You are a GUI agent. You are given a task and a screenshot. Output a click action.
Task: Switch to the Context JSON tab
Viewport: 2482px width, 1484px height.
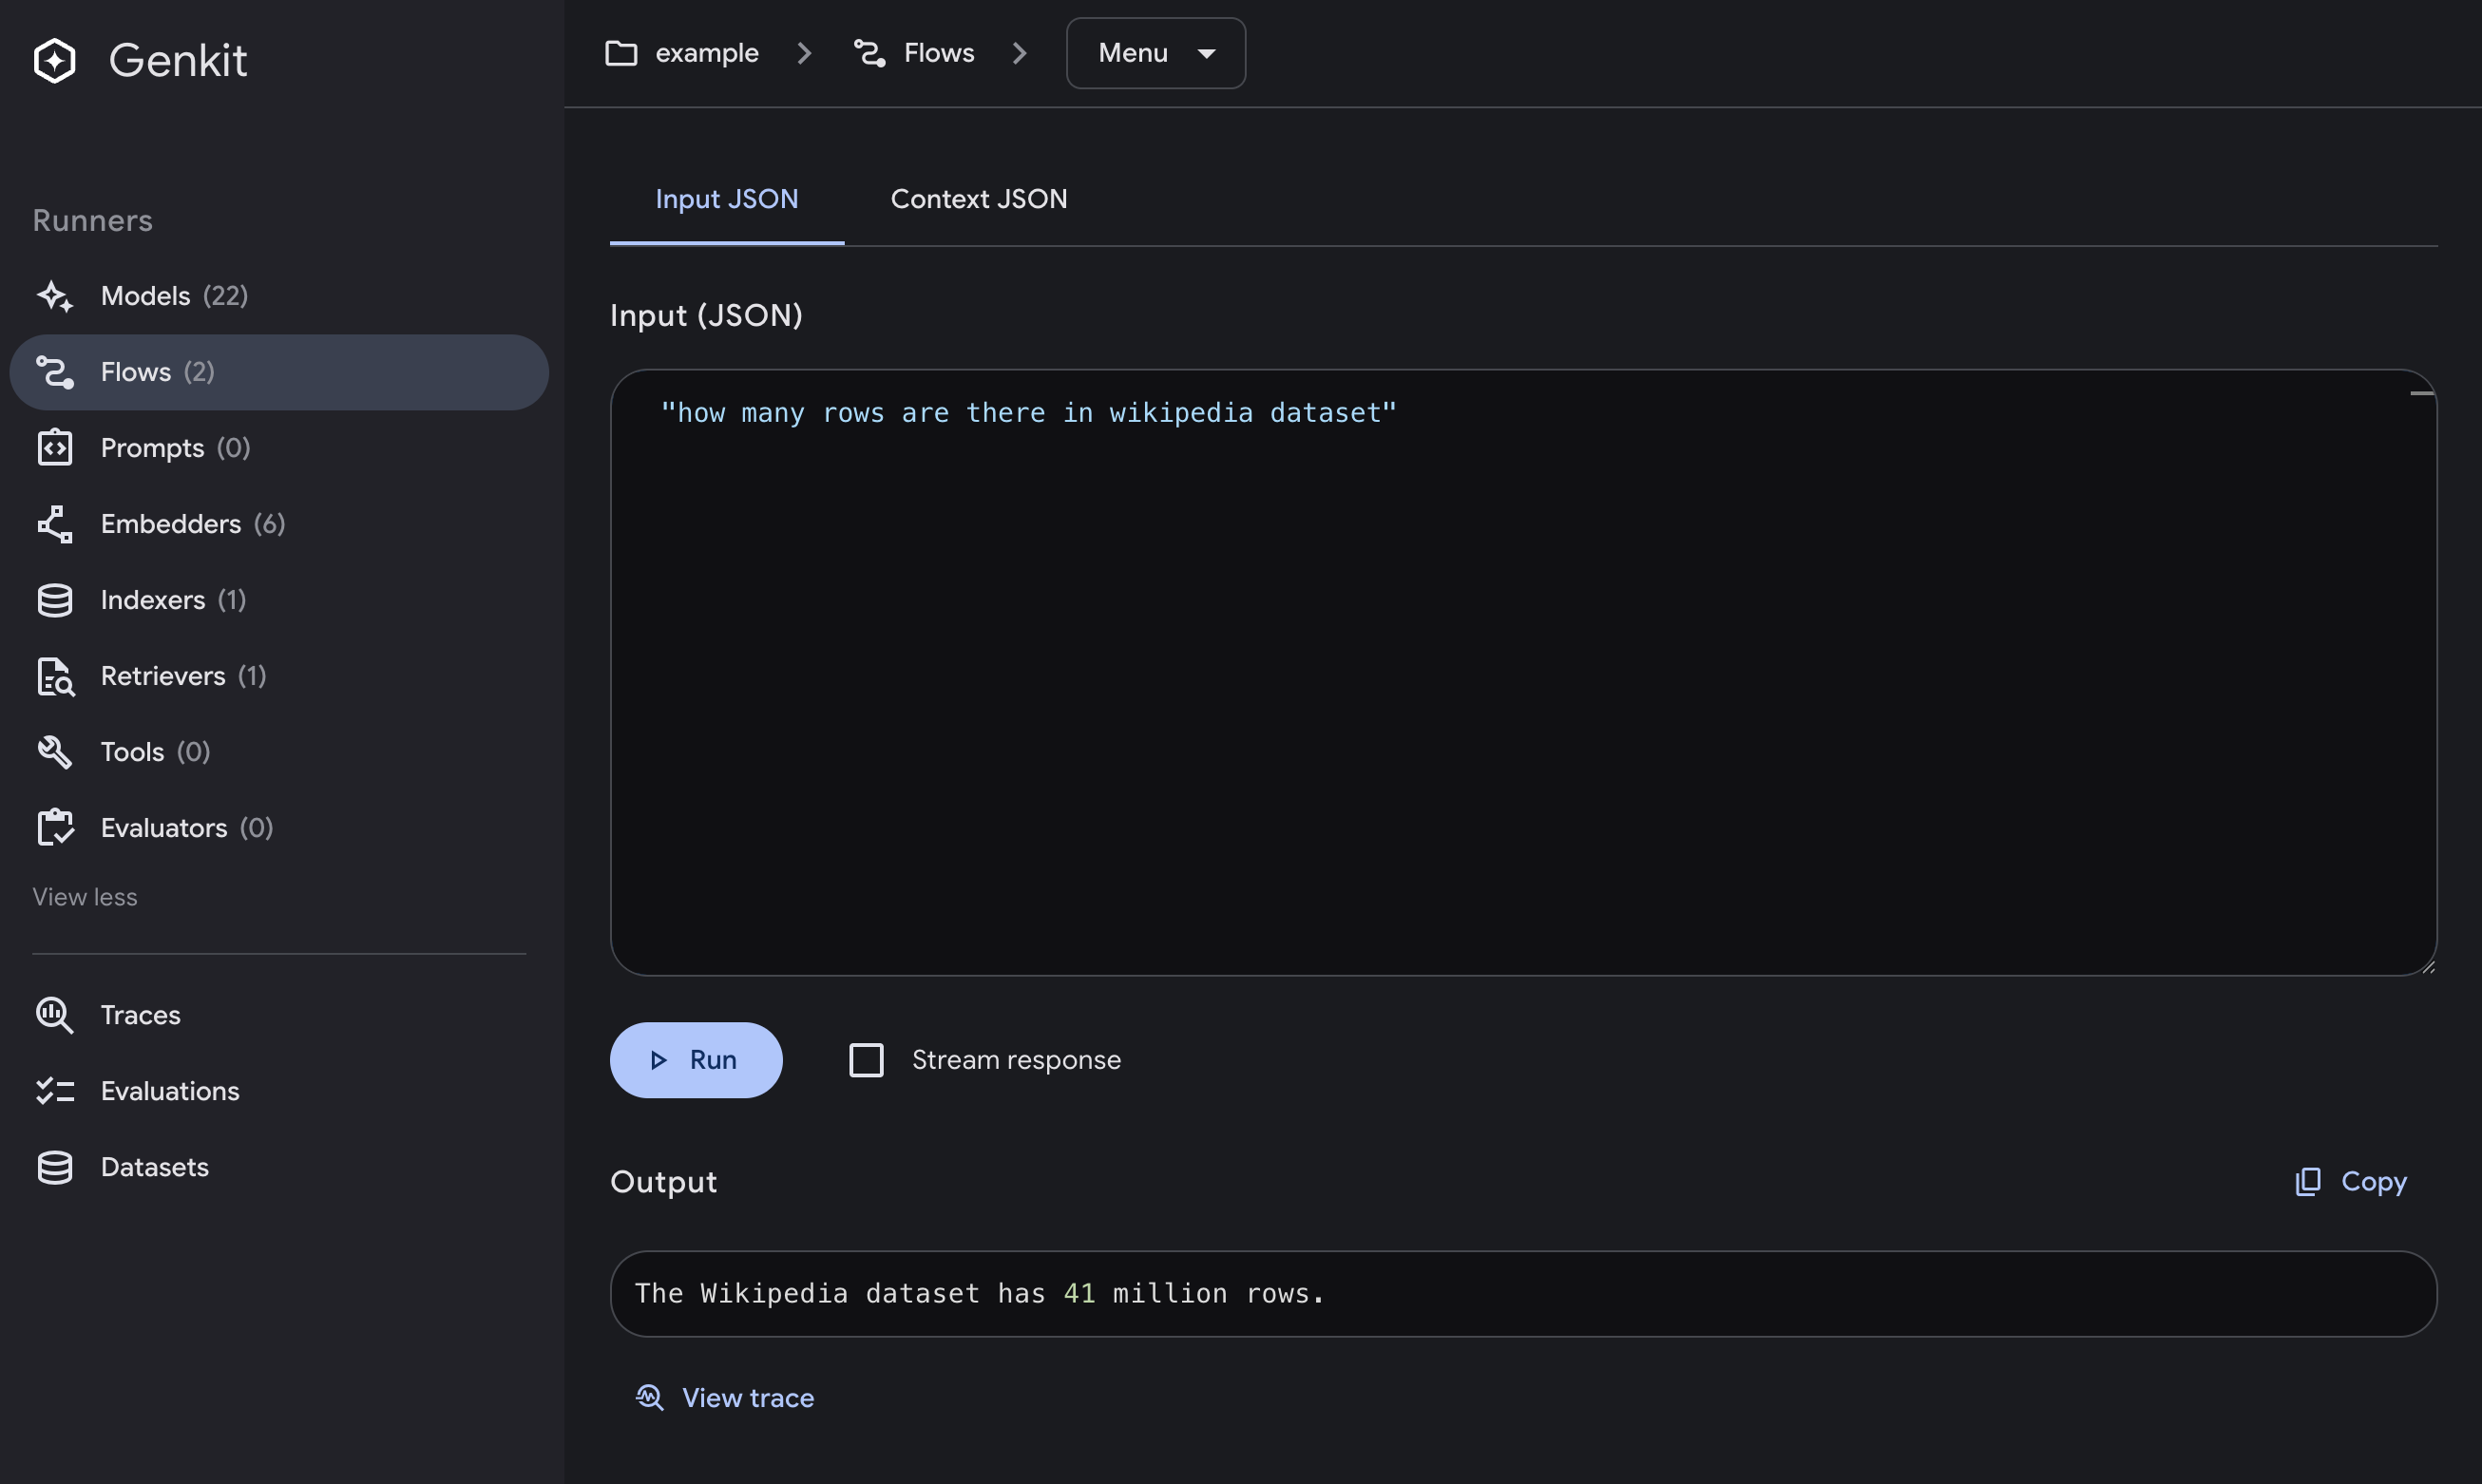tap(979, 199)
